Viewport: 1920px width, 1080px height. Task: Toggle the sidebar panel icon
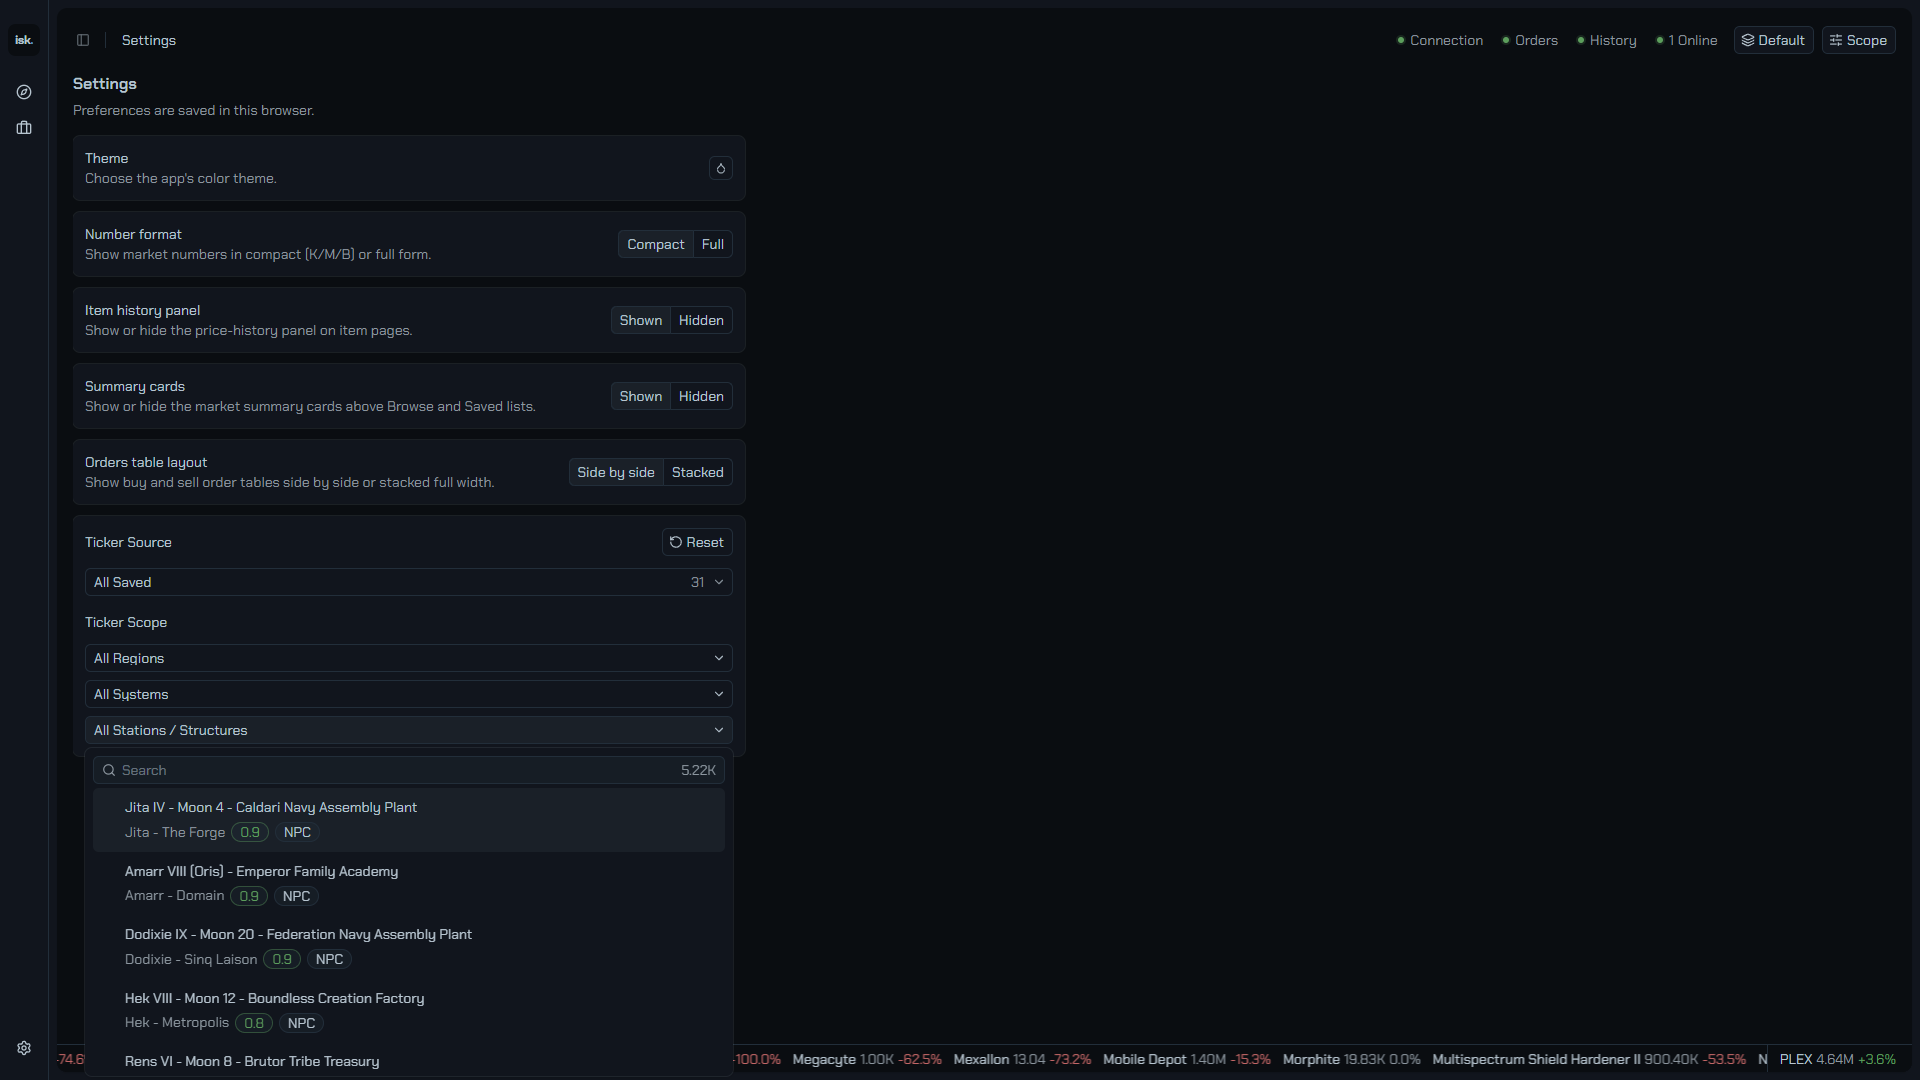tap(83, 40)
